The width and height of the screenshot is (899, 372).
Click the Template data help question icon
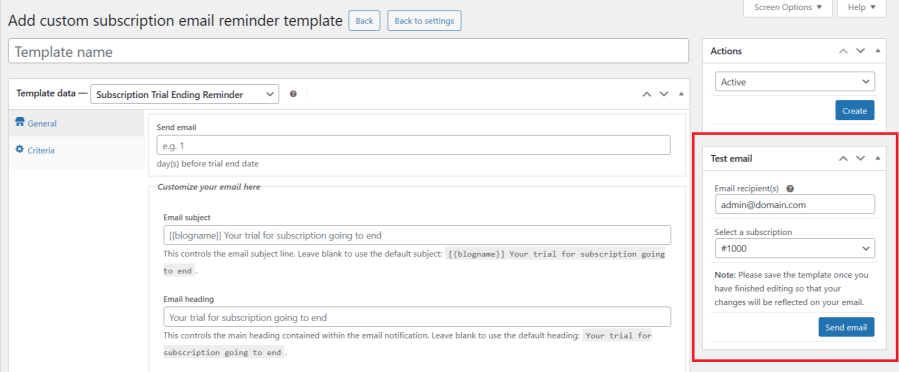pyautogui.click(x=293, y=94)
